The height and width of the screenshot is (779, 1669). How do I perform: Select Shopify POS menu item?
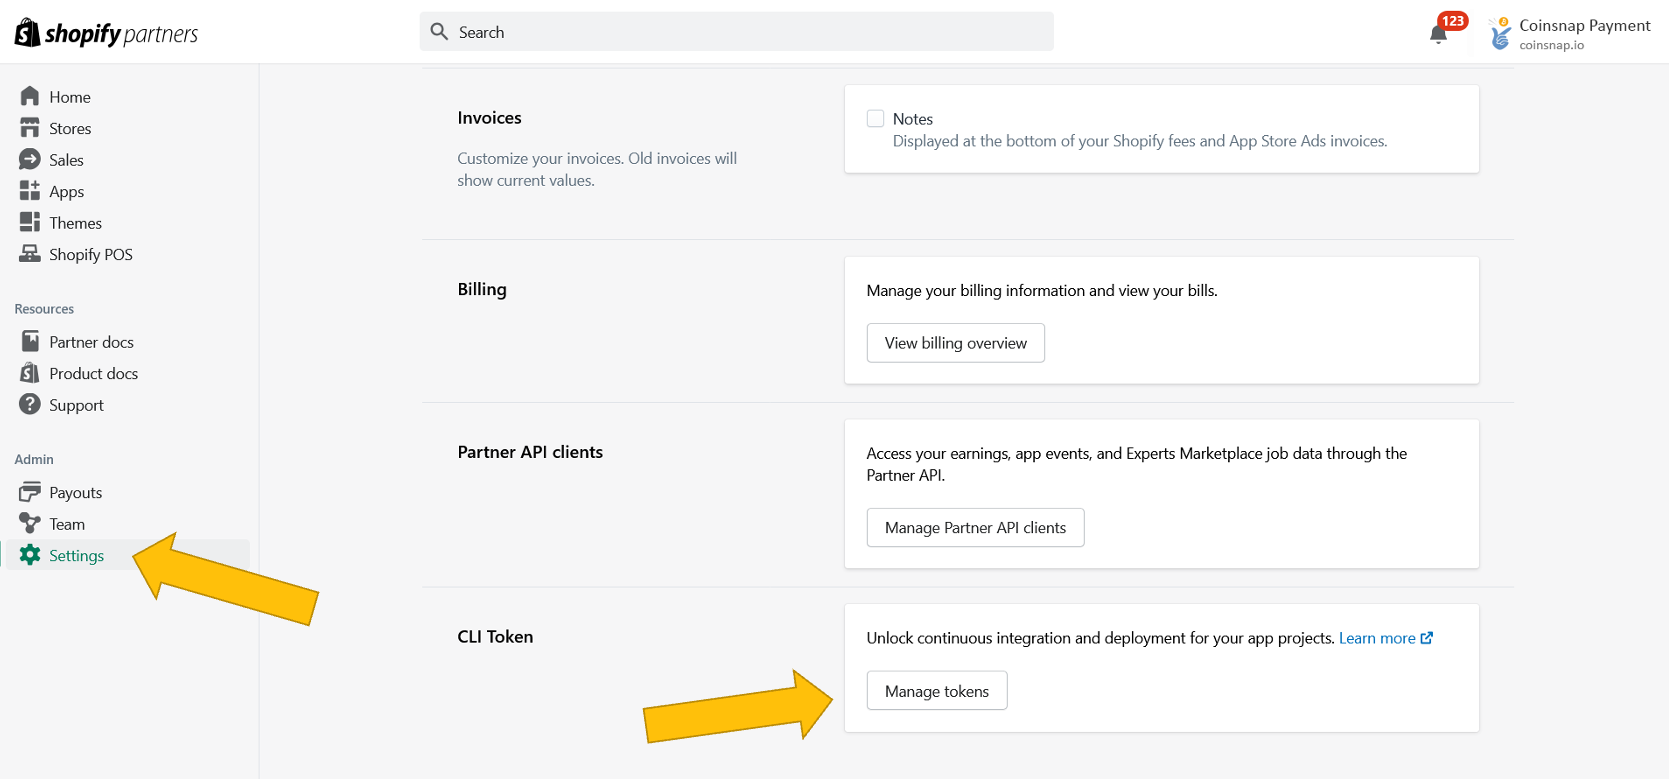[x=91, y=255]
